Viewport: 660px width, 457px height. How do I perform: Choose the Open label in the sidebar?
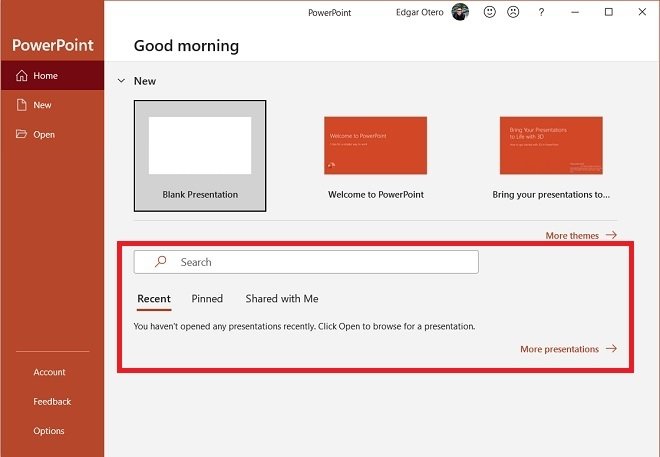point(44,135)
